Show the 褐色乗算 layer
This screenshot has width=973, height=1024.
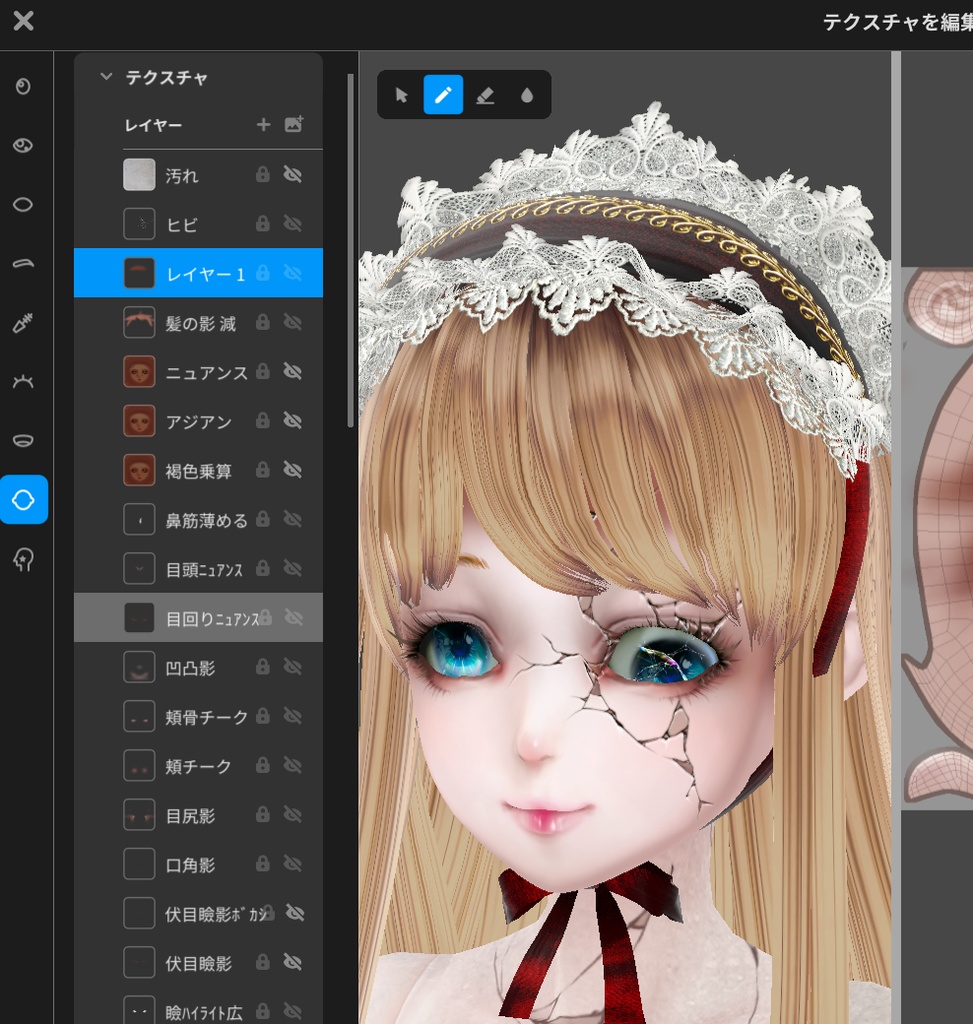[293, 470]
